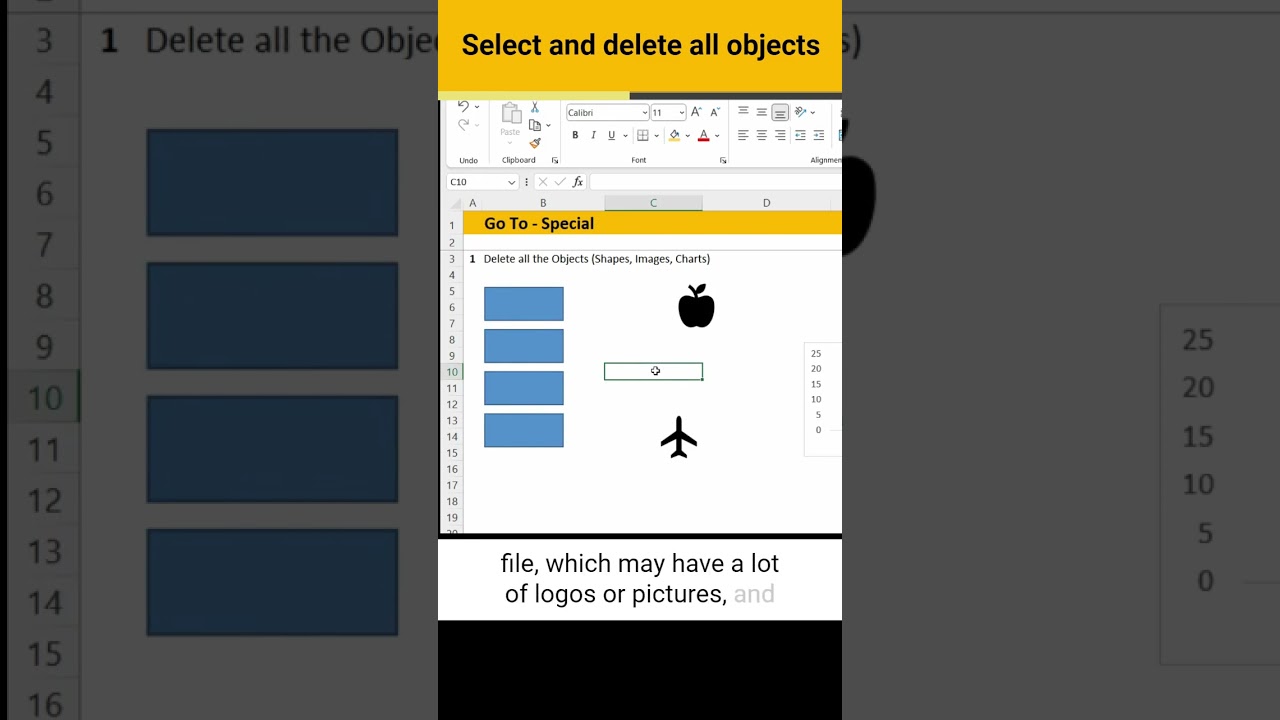Open Clipboard group dialog launcher

(x=555, y=160)
